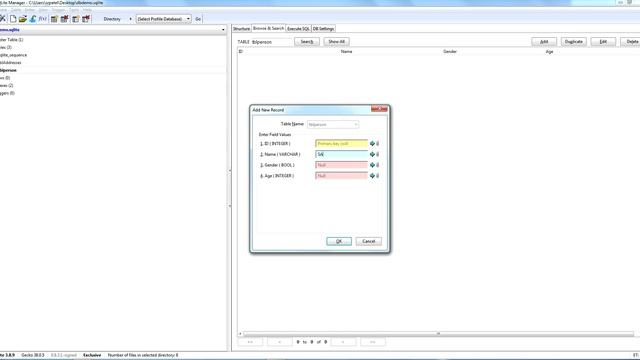The width and height of the screenshot is (640, 360).
Task: Click small gray icon ending the Gender row
Action: (x=378, y=165)
